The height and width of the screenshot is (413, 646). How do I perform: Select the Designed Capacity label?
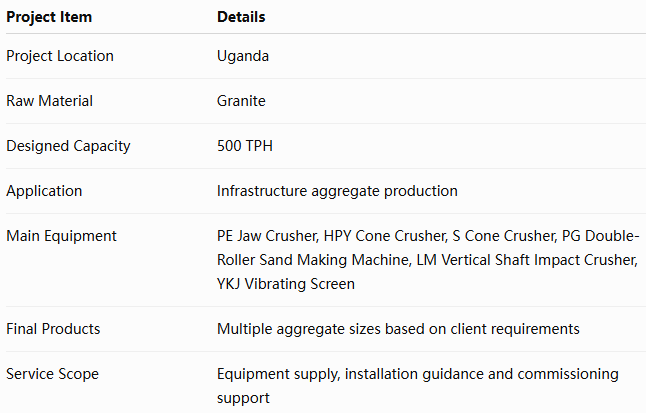(x=68, y=146)
